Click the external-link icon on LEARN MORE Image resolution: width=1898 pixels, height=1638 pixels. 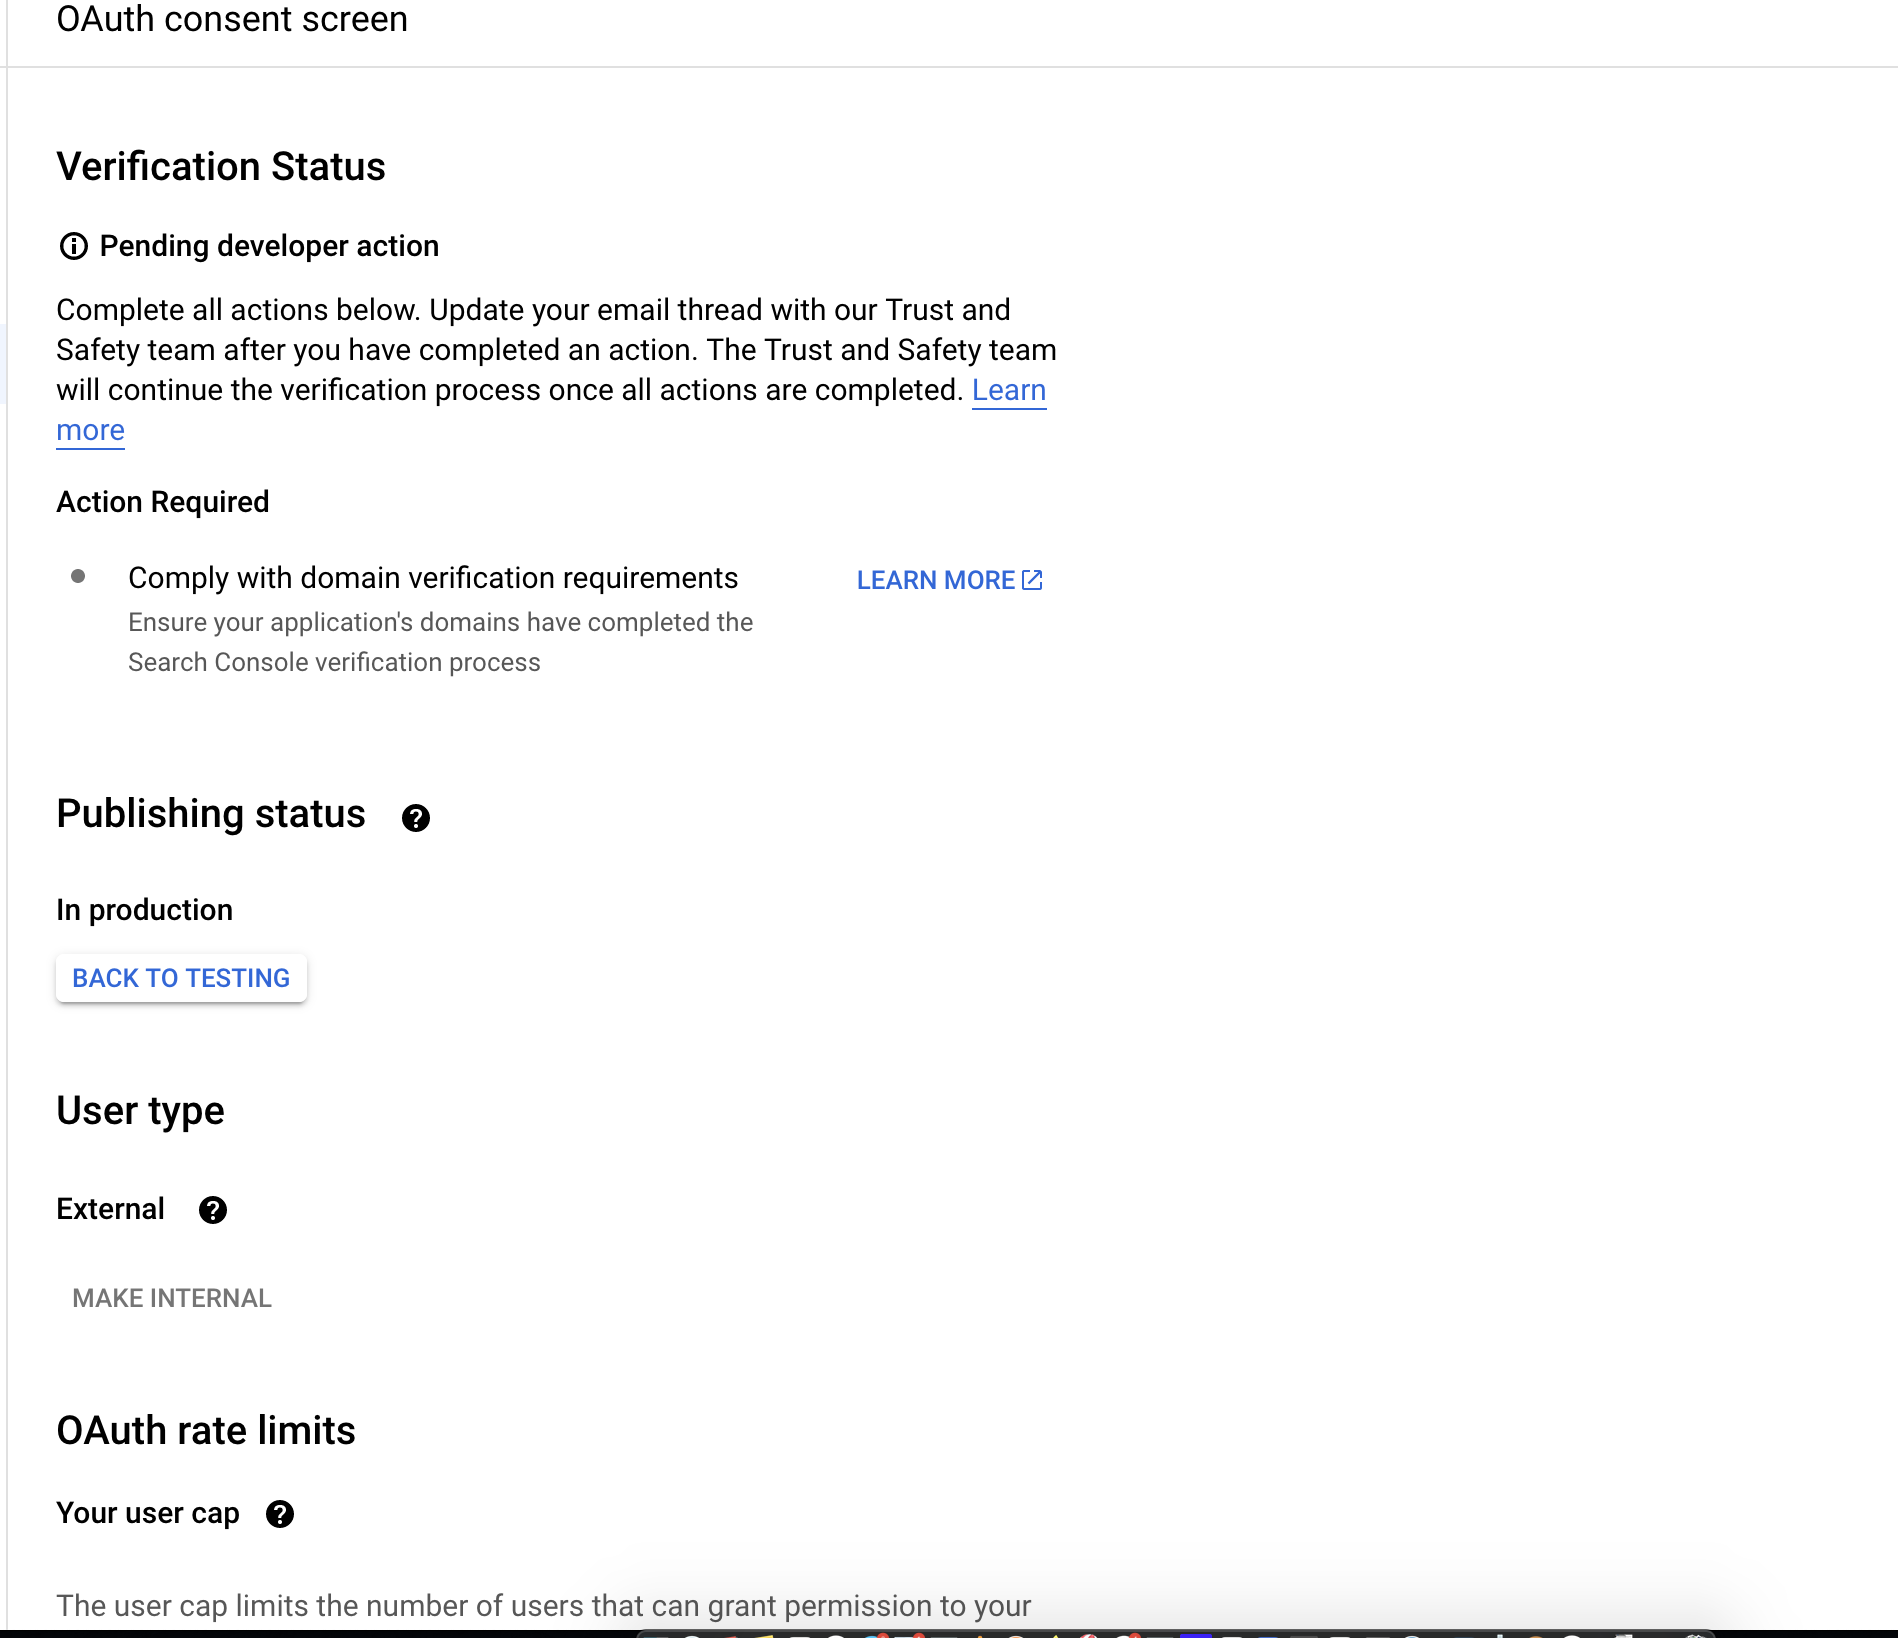tap(1032, 580)
